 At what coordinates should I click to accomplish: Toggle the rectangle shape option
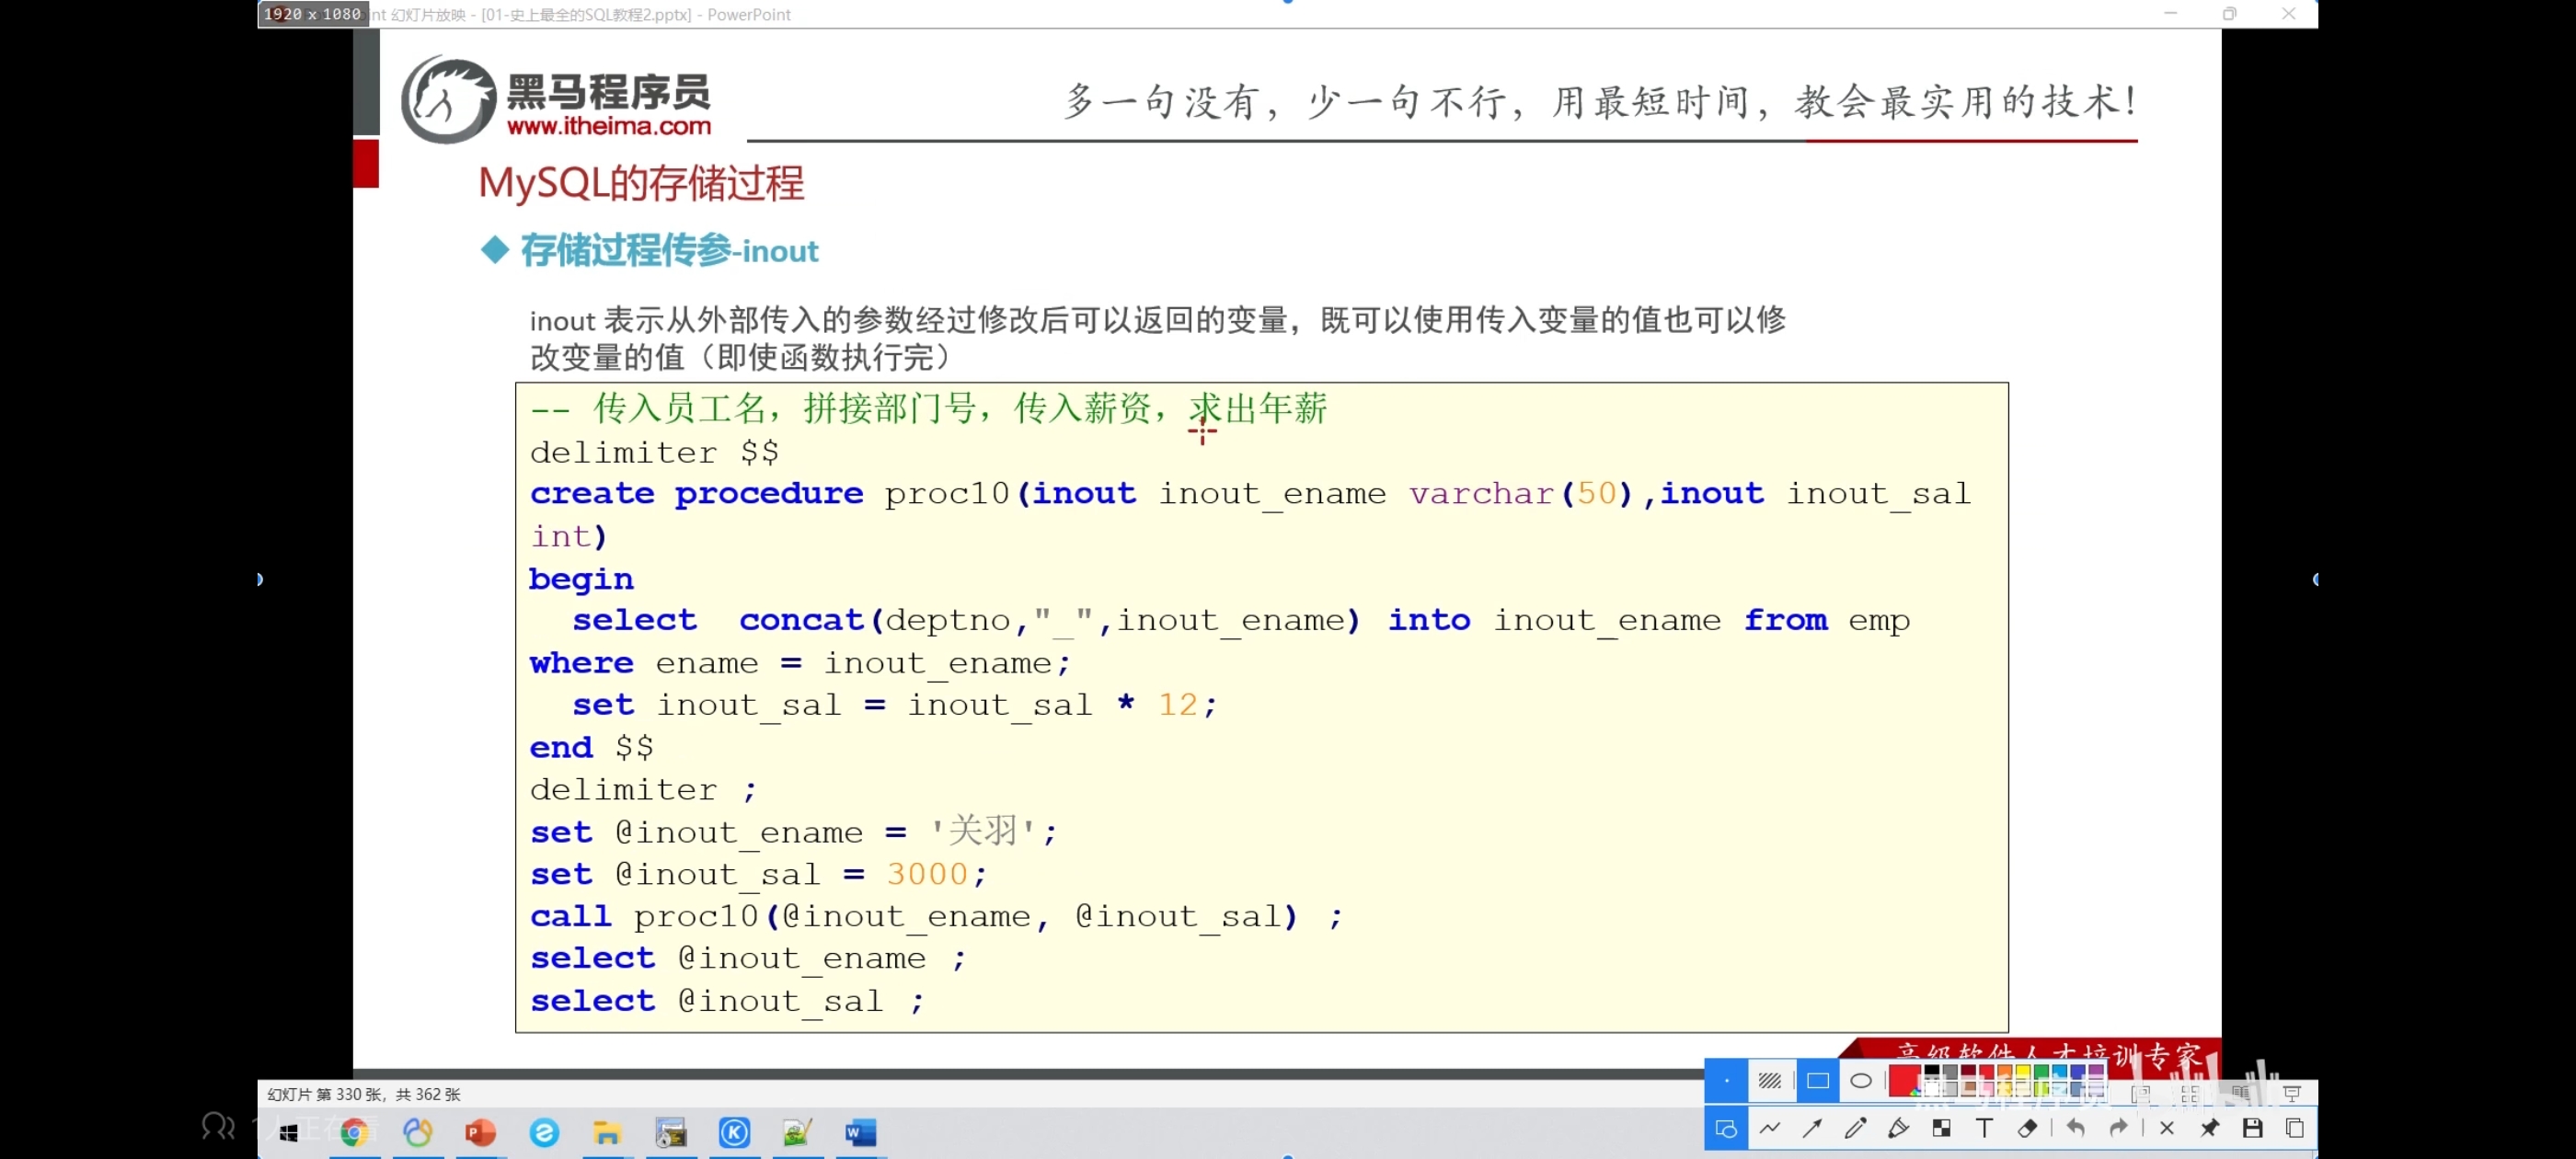(1817, 1081)
